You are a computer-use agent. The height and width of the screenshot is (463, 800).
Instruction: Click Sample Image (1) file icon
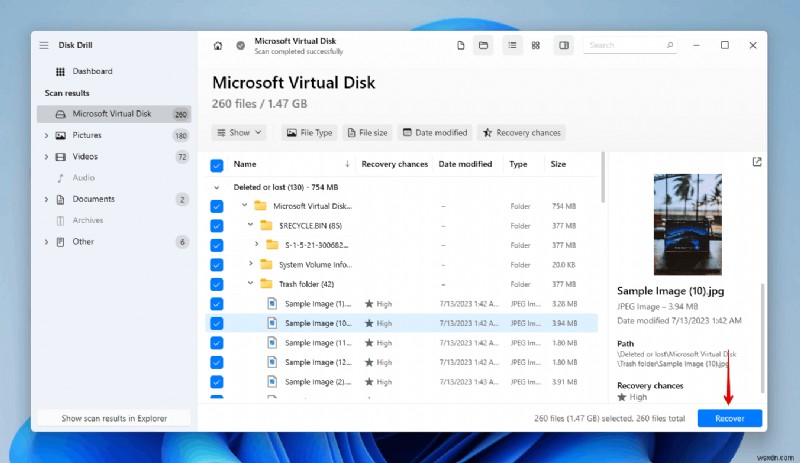[x=272, y=304]
